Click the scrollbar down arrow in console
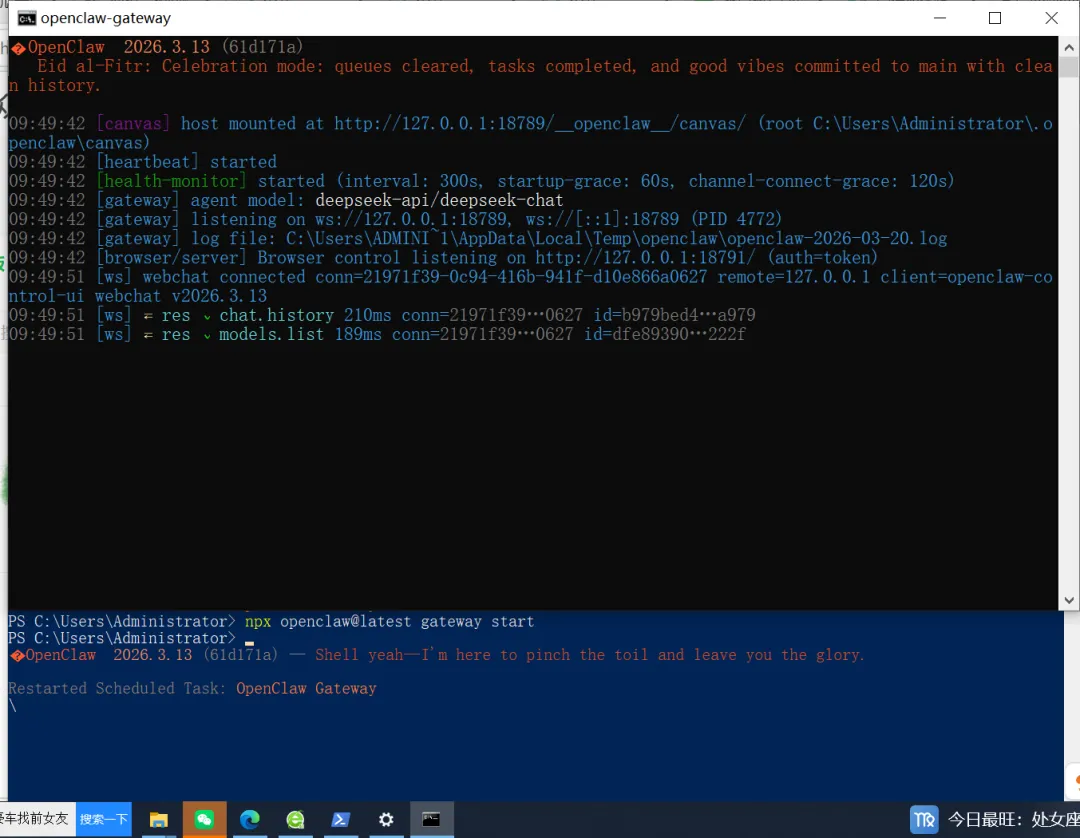1080x838 pixels. pos(1068,600)
